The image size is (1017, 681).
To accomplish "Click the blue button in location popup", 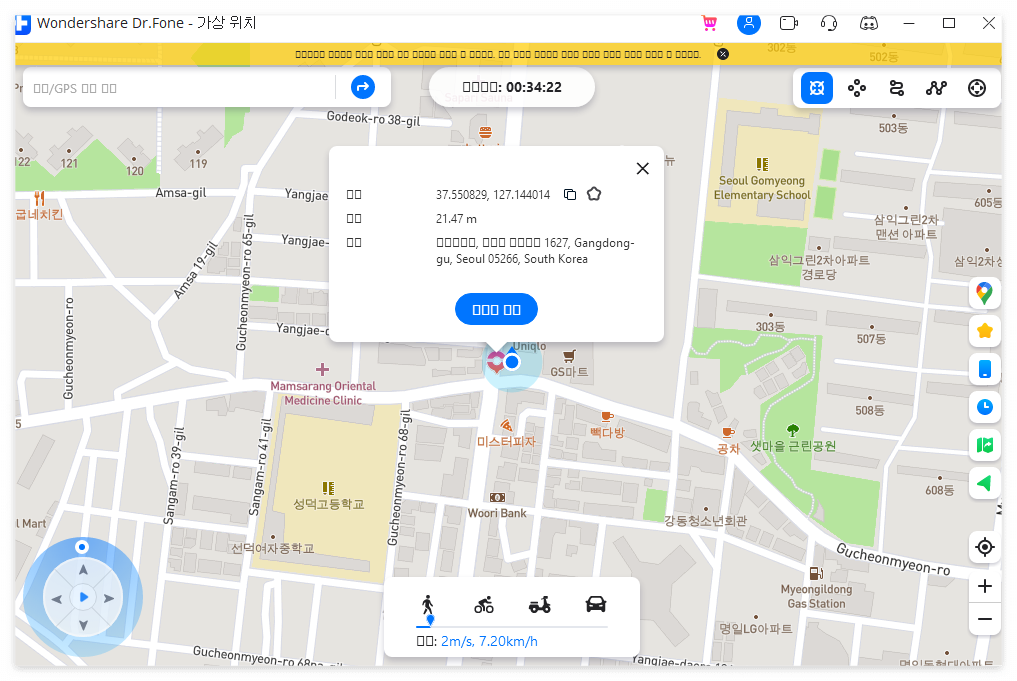I will point(496,309).
